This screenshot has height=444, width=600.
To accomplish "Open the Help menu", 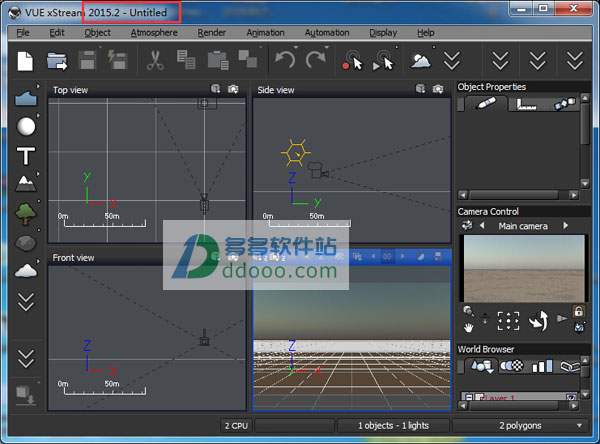I will 426,33.
